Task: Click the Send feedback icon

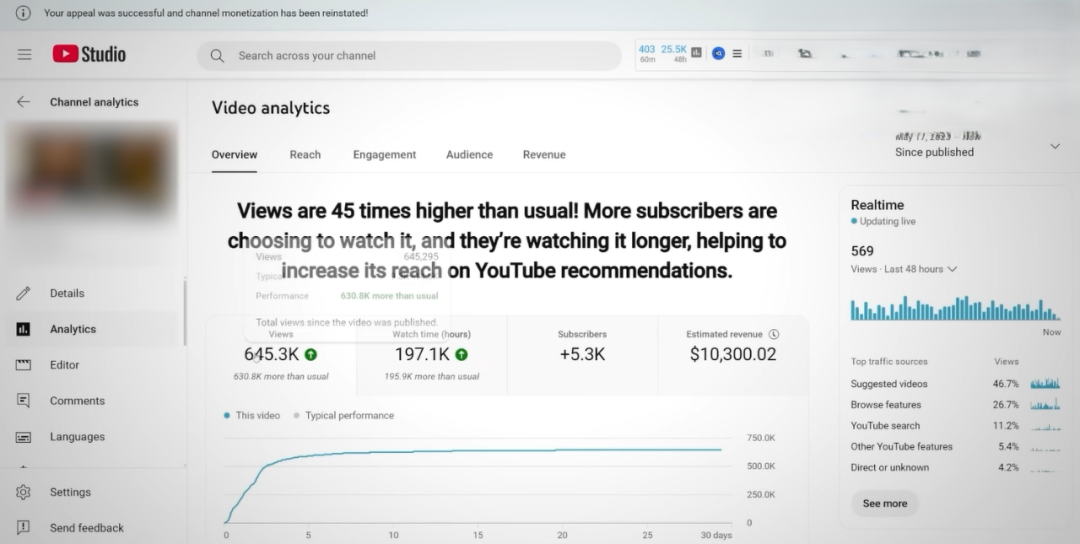Action: (x=24, y=528)
